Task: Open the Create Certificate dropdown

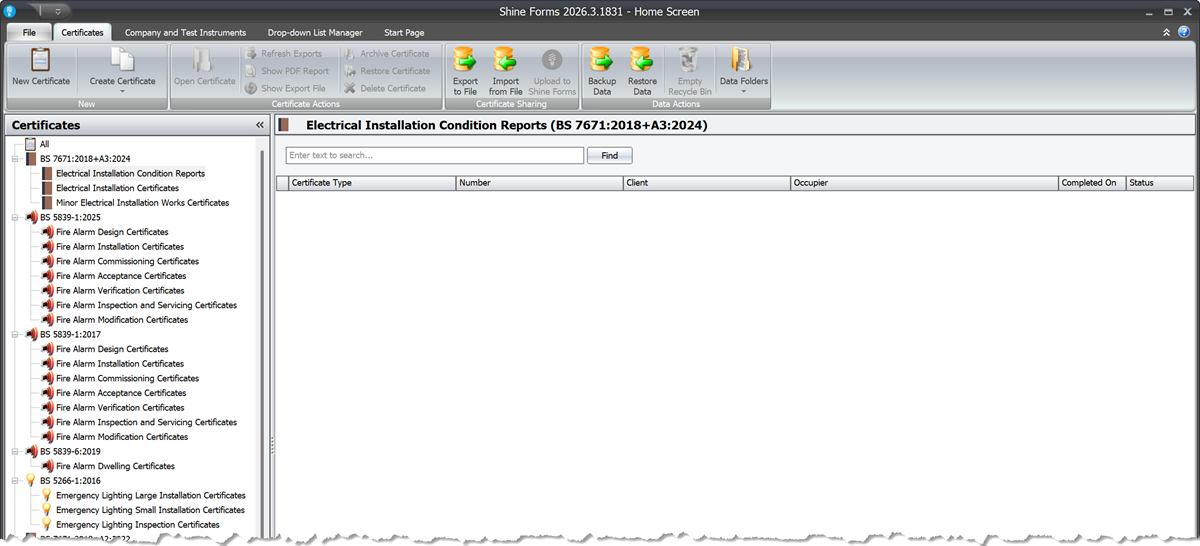Action: pyautogui.click(x=122, y=71)
